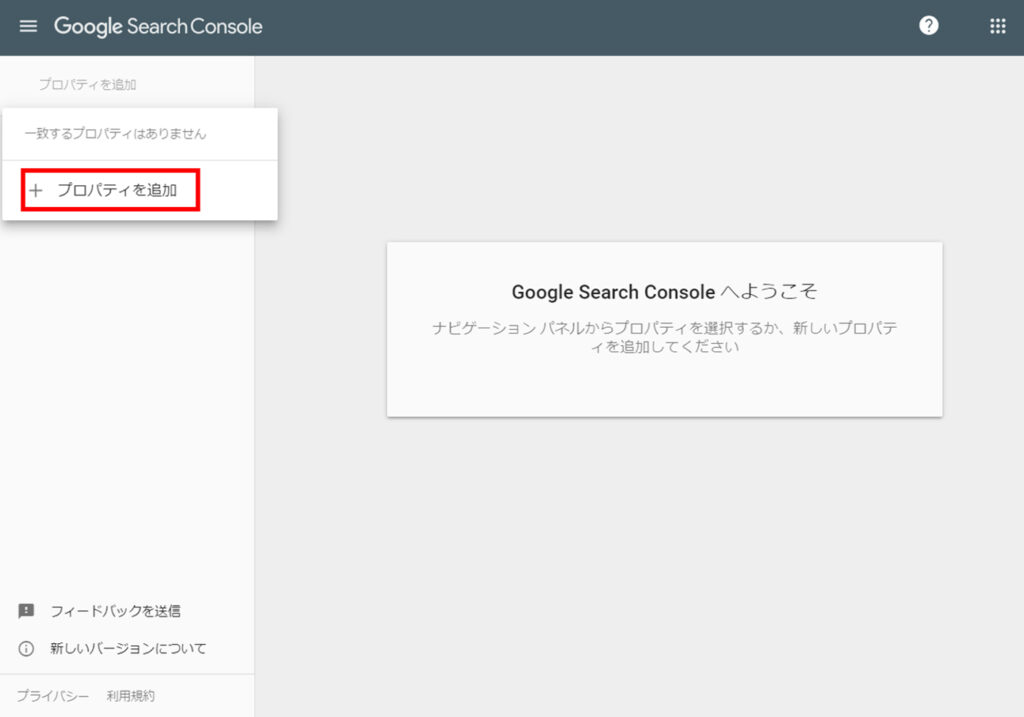1024x717 pixels.
Task: Click the plus icon beside プロパティを追加
Action: coord(36,190)
